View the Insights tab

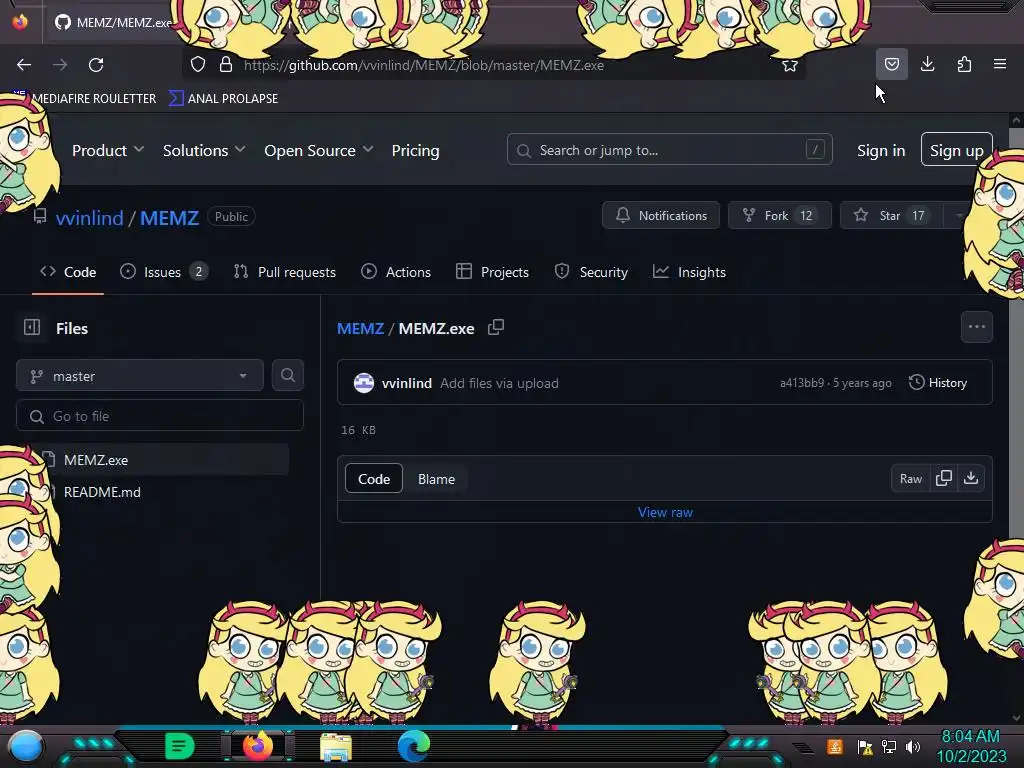[689, 272]
